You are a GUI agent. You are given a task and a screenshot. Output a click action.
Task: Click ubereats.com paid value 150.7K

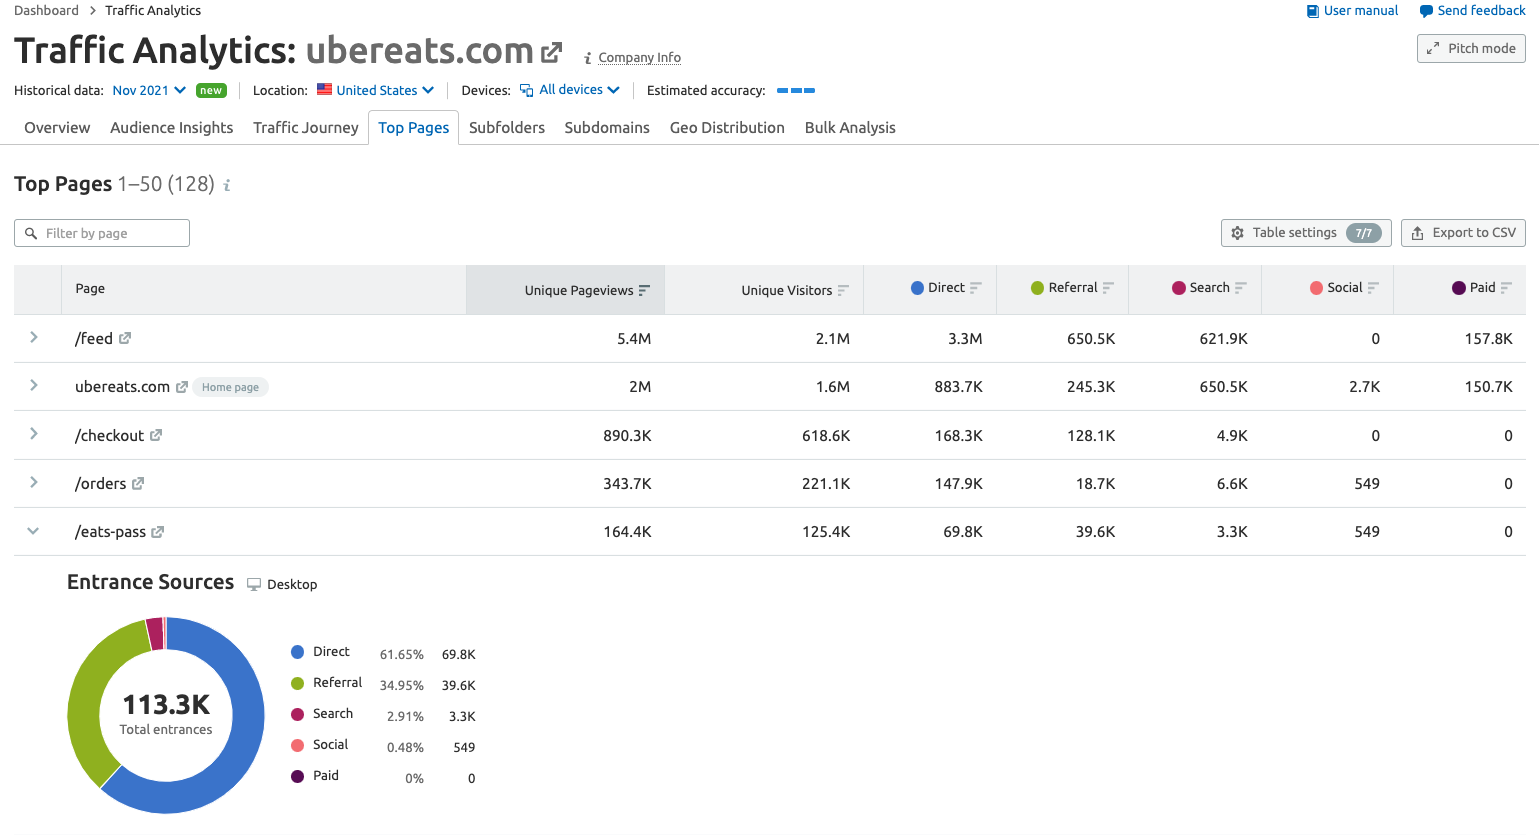click(x=1489, y=387)
